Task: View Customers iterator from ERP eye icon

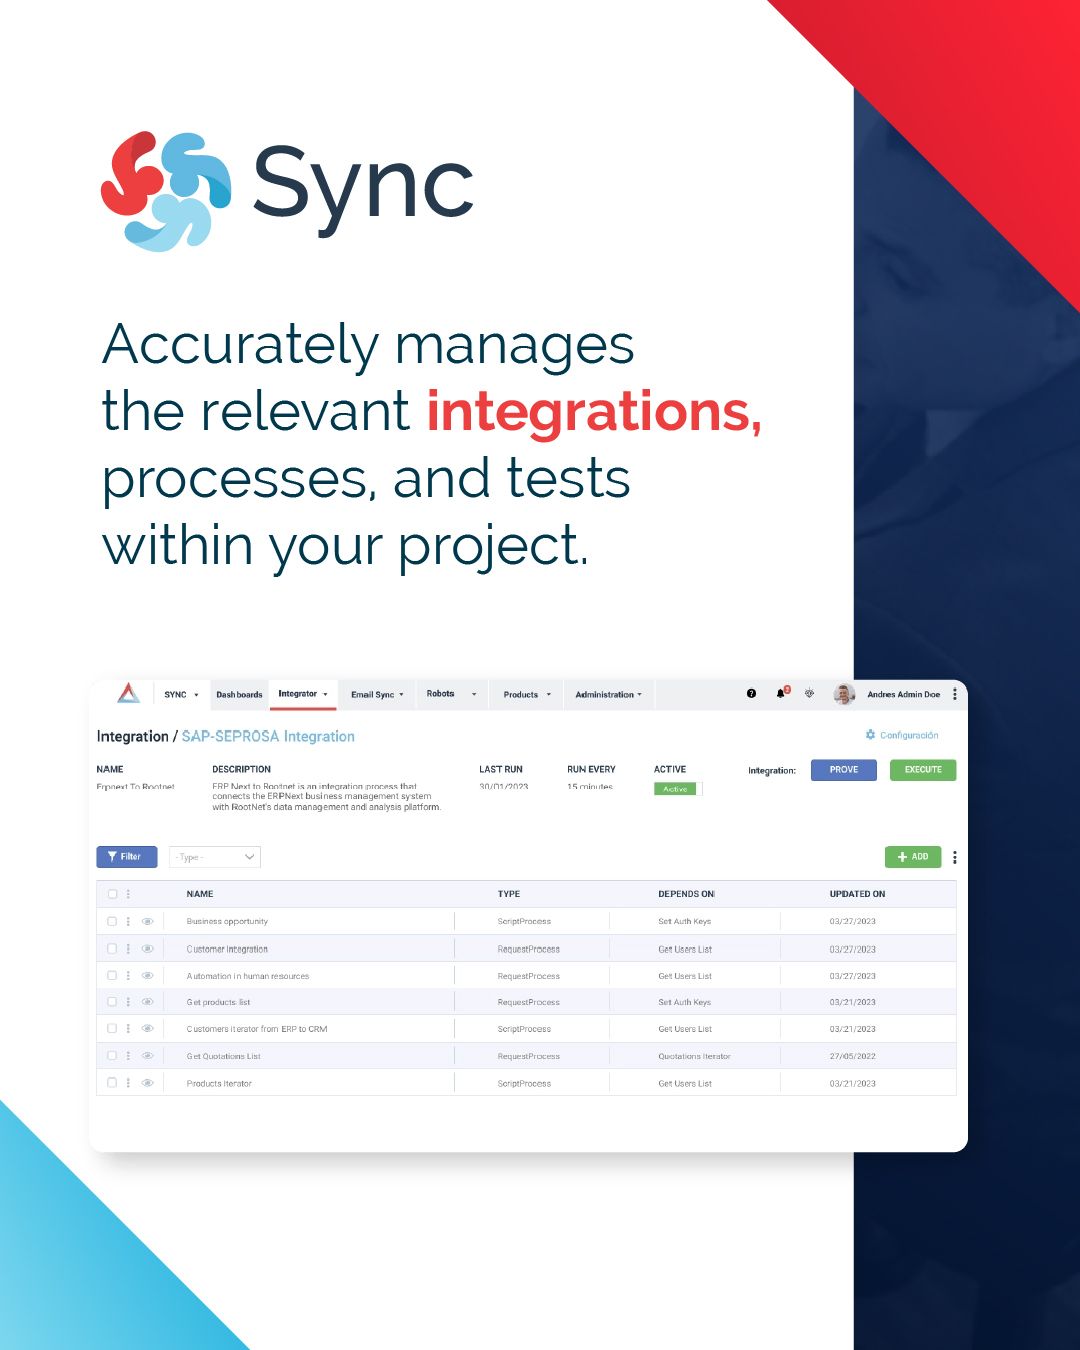Action: (x=147, y=1028)
